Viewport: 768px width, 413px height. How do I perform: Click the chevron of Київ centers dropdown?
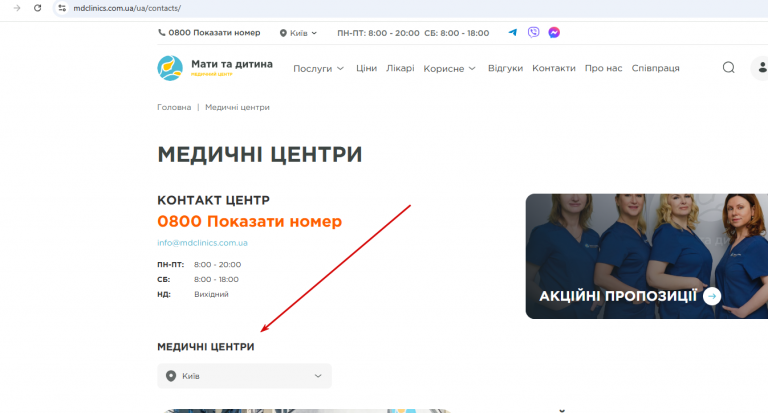pyautogui.click(x=318, y=376)
